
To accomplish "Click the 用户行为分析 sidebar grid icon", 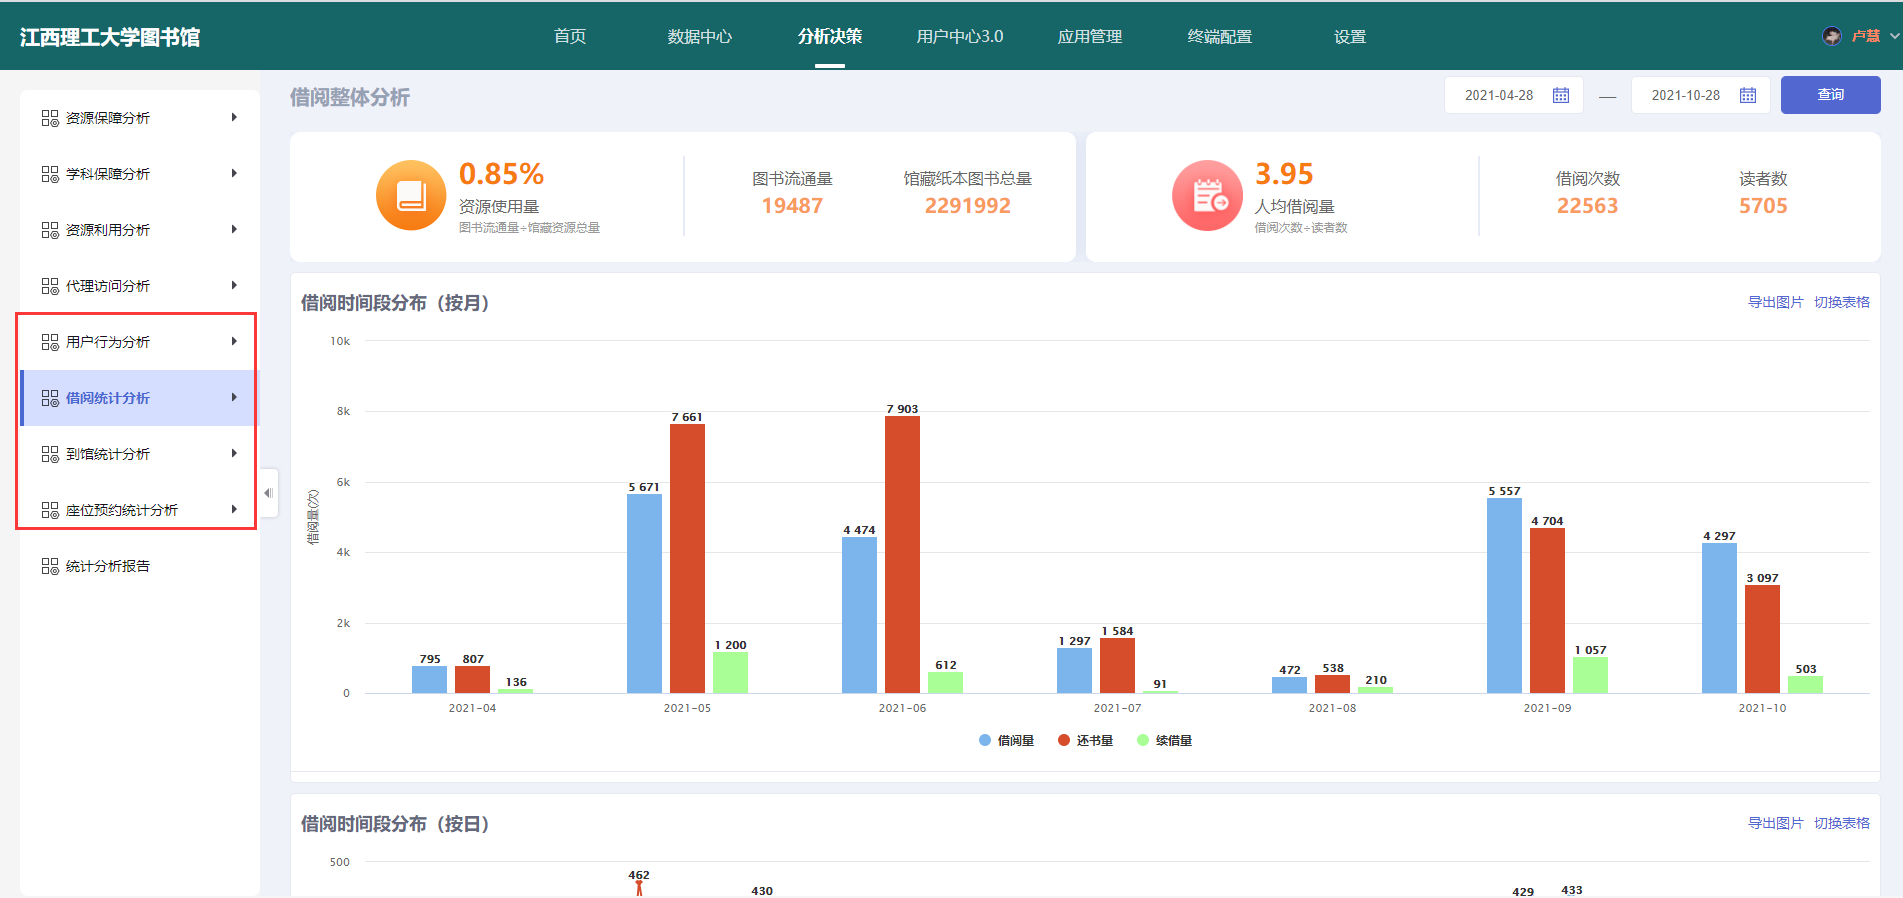I will (x=50, y=342).
